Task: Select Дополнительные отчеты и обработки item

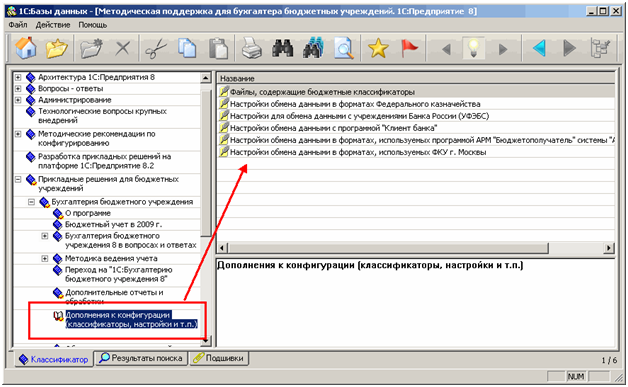Action: 114,296
